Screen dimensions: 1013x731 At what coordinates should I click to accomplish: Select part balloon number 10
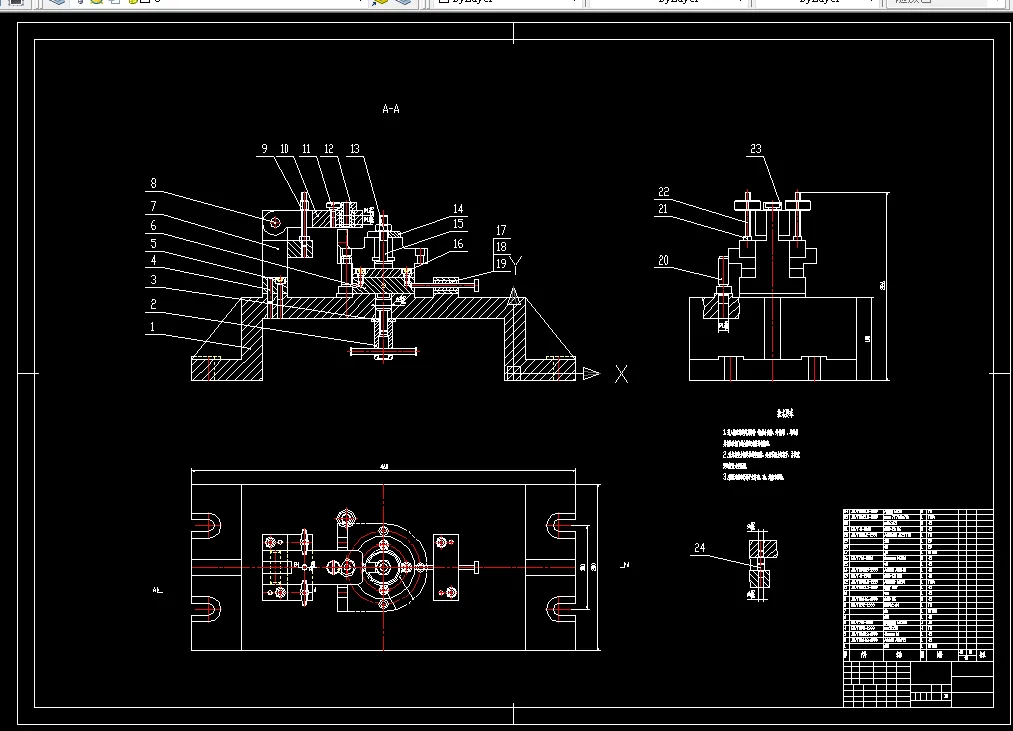(284, 149)
